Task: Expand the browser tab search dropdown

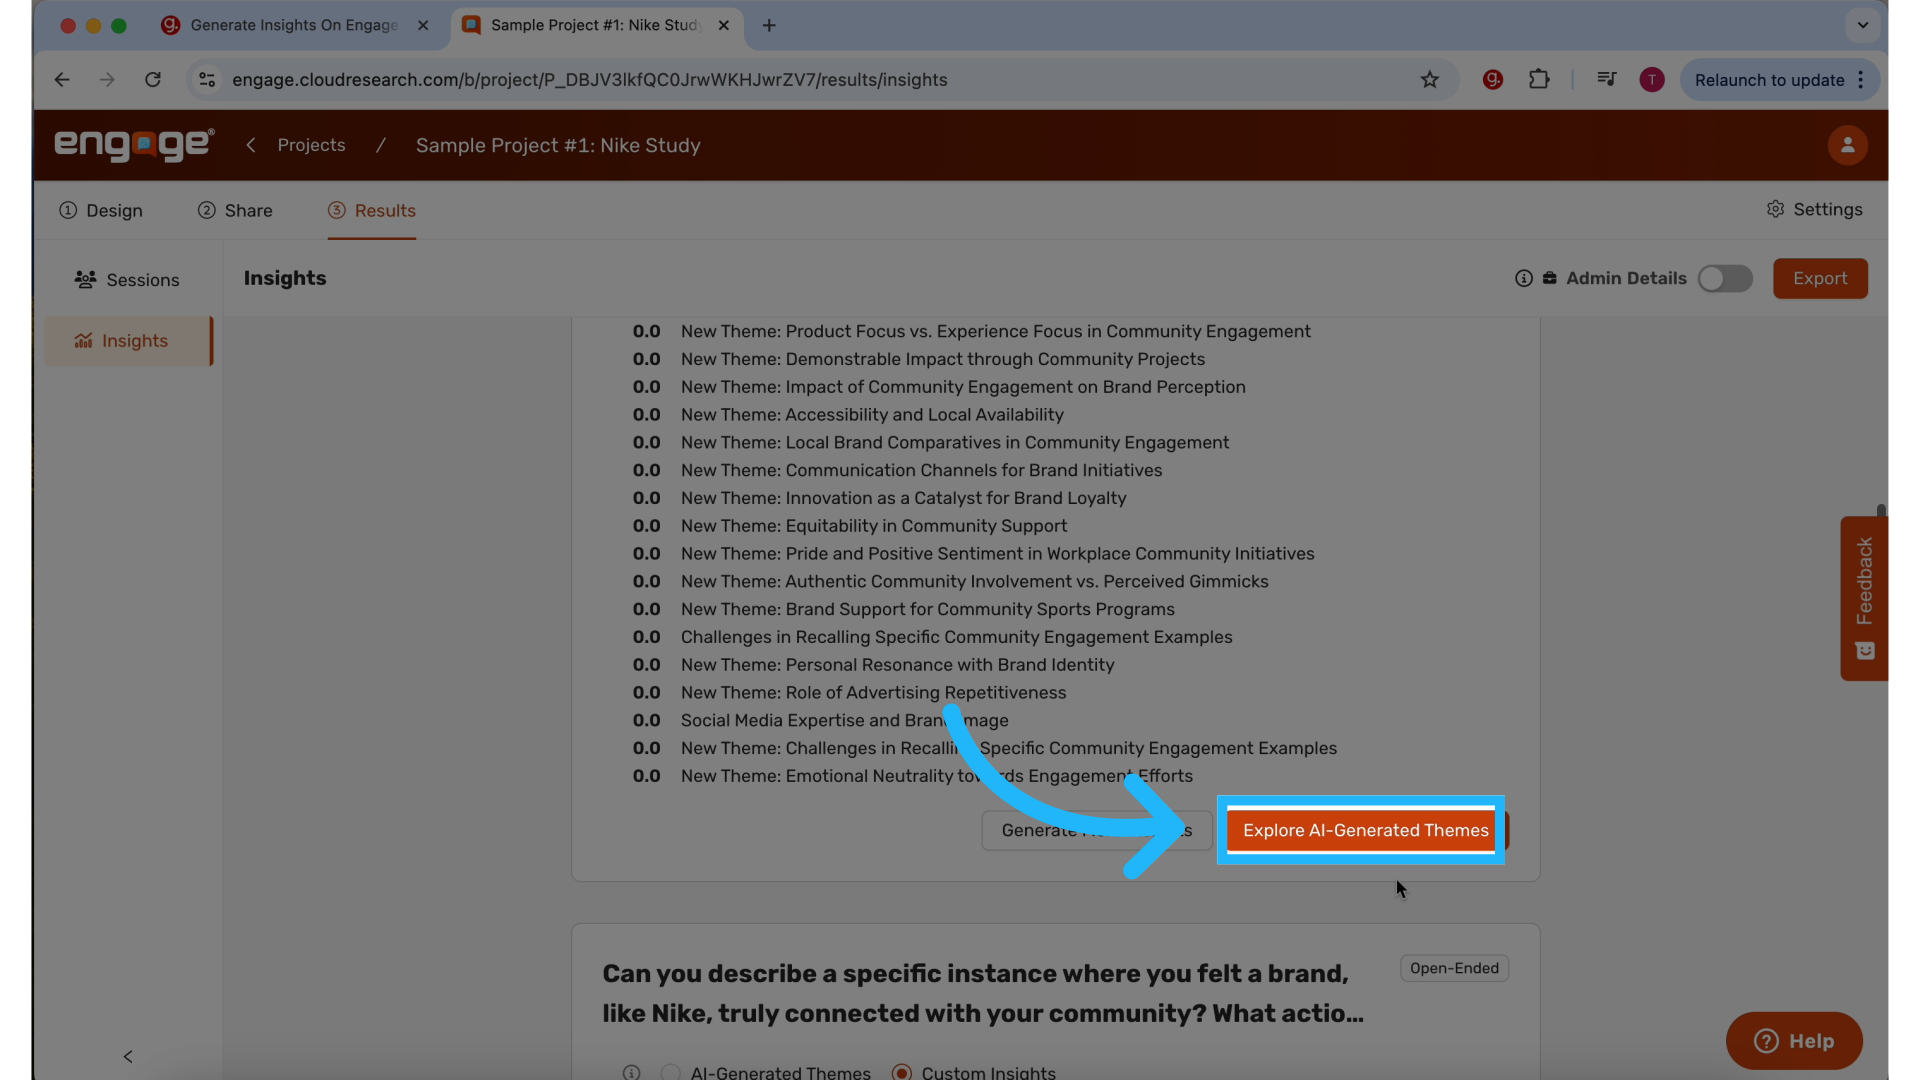Action: [x=1863, y=25]
